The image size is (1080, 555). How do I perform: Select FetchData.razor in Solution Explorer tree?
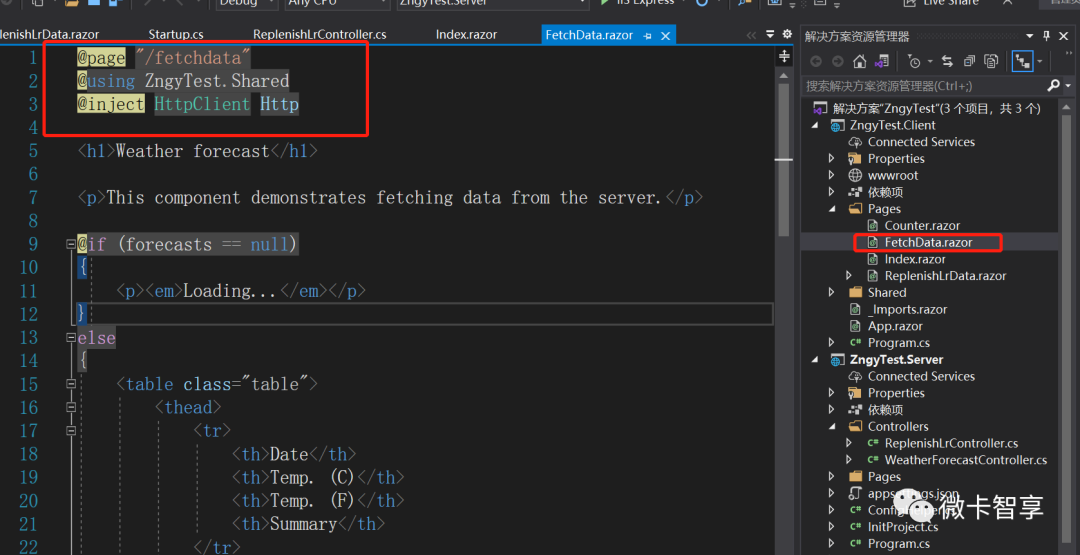pyautogui.click(x=928, y=242)
